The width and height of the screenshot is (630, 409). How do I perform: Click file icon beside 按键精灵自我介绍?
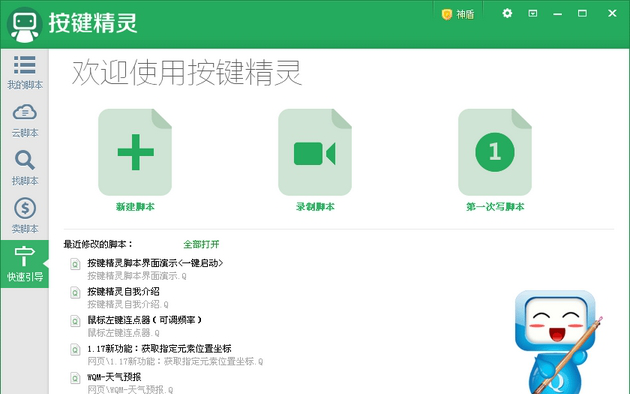coord(75,293)
